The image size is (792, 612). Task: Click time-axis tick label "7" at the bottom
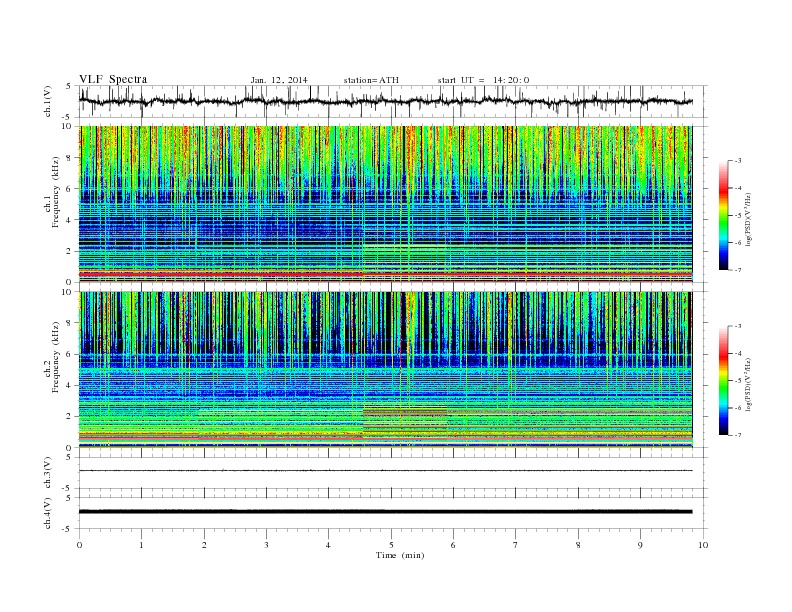coord(516,545)
